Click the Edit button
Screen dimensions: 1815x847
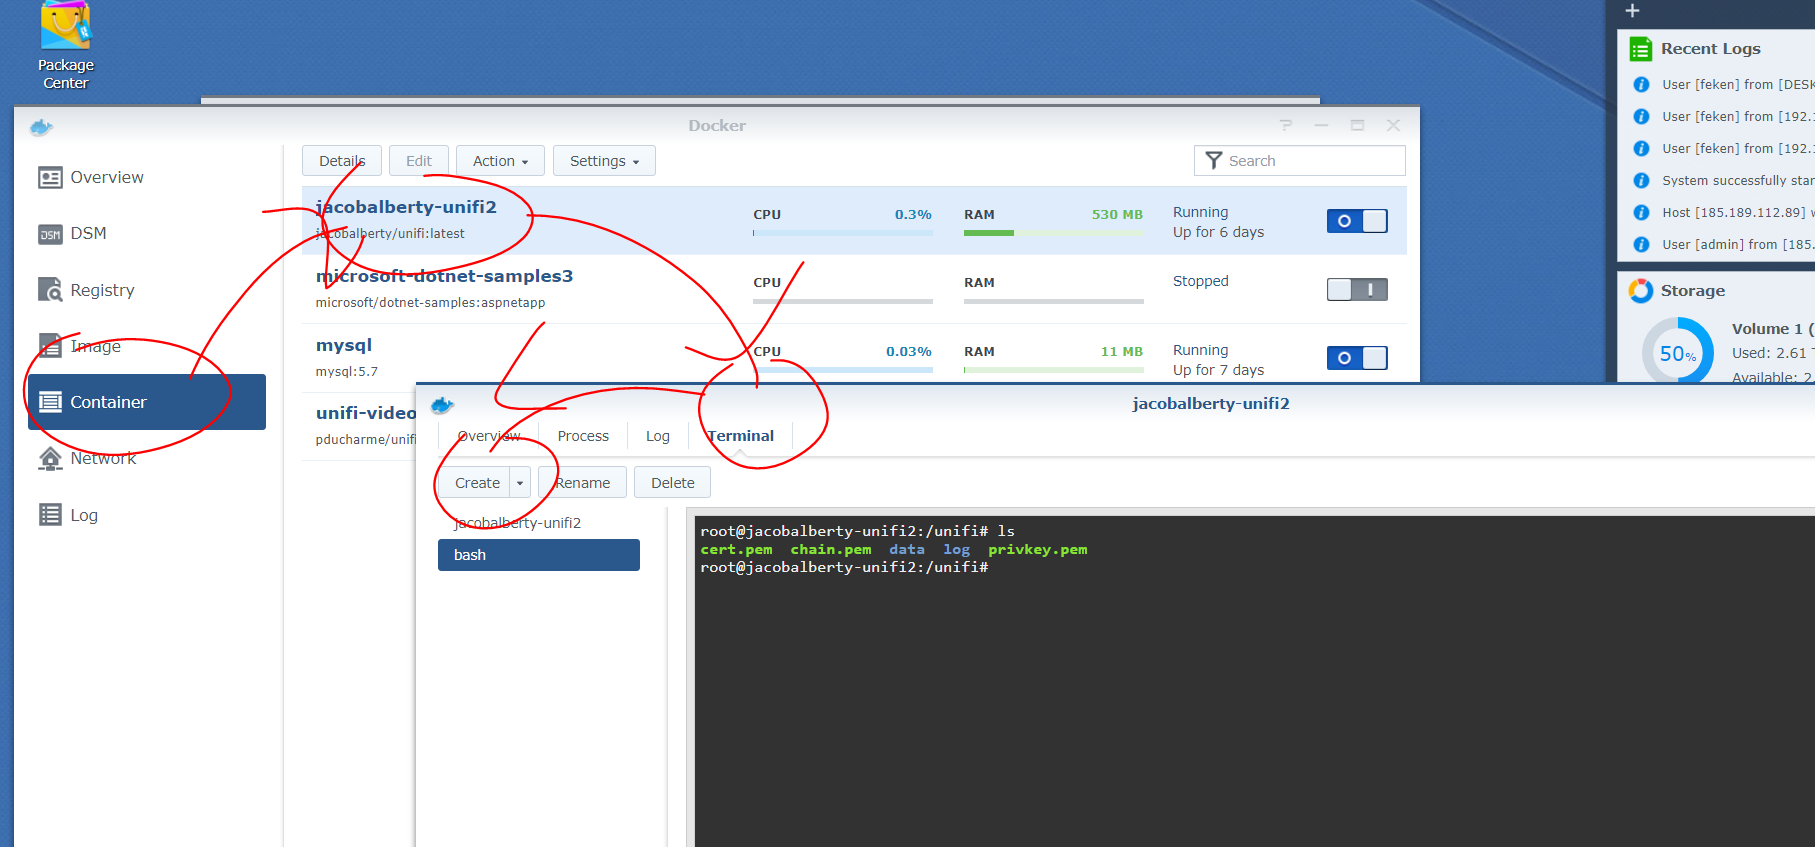point(419,161)
